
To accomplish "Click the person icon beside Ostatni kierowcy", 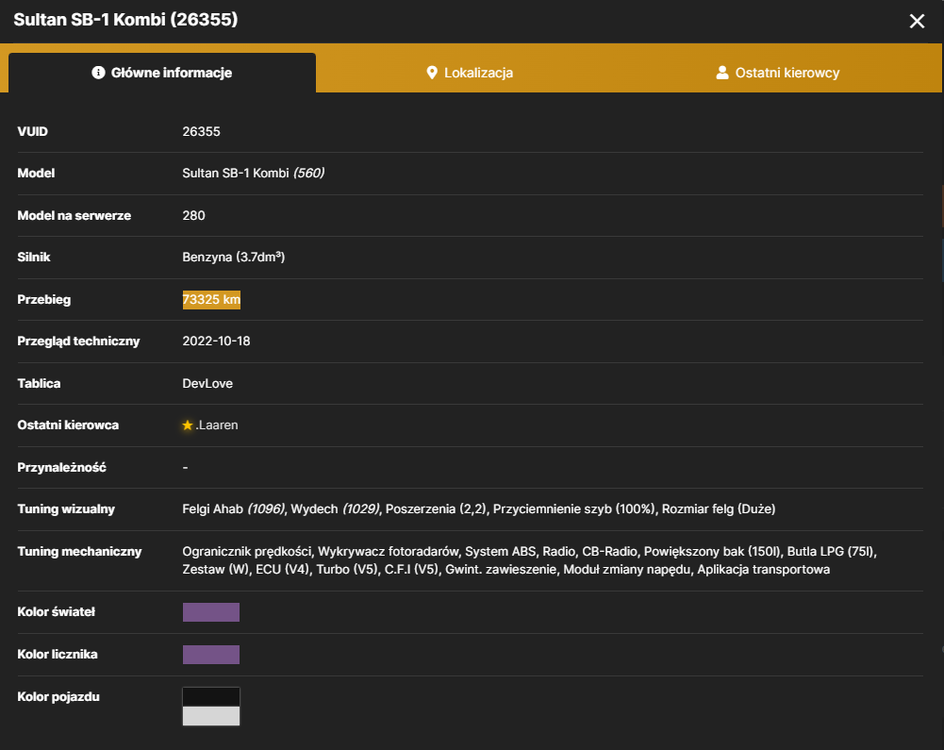I will point(722,73).
